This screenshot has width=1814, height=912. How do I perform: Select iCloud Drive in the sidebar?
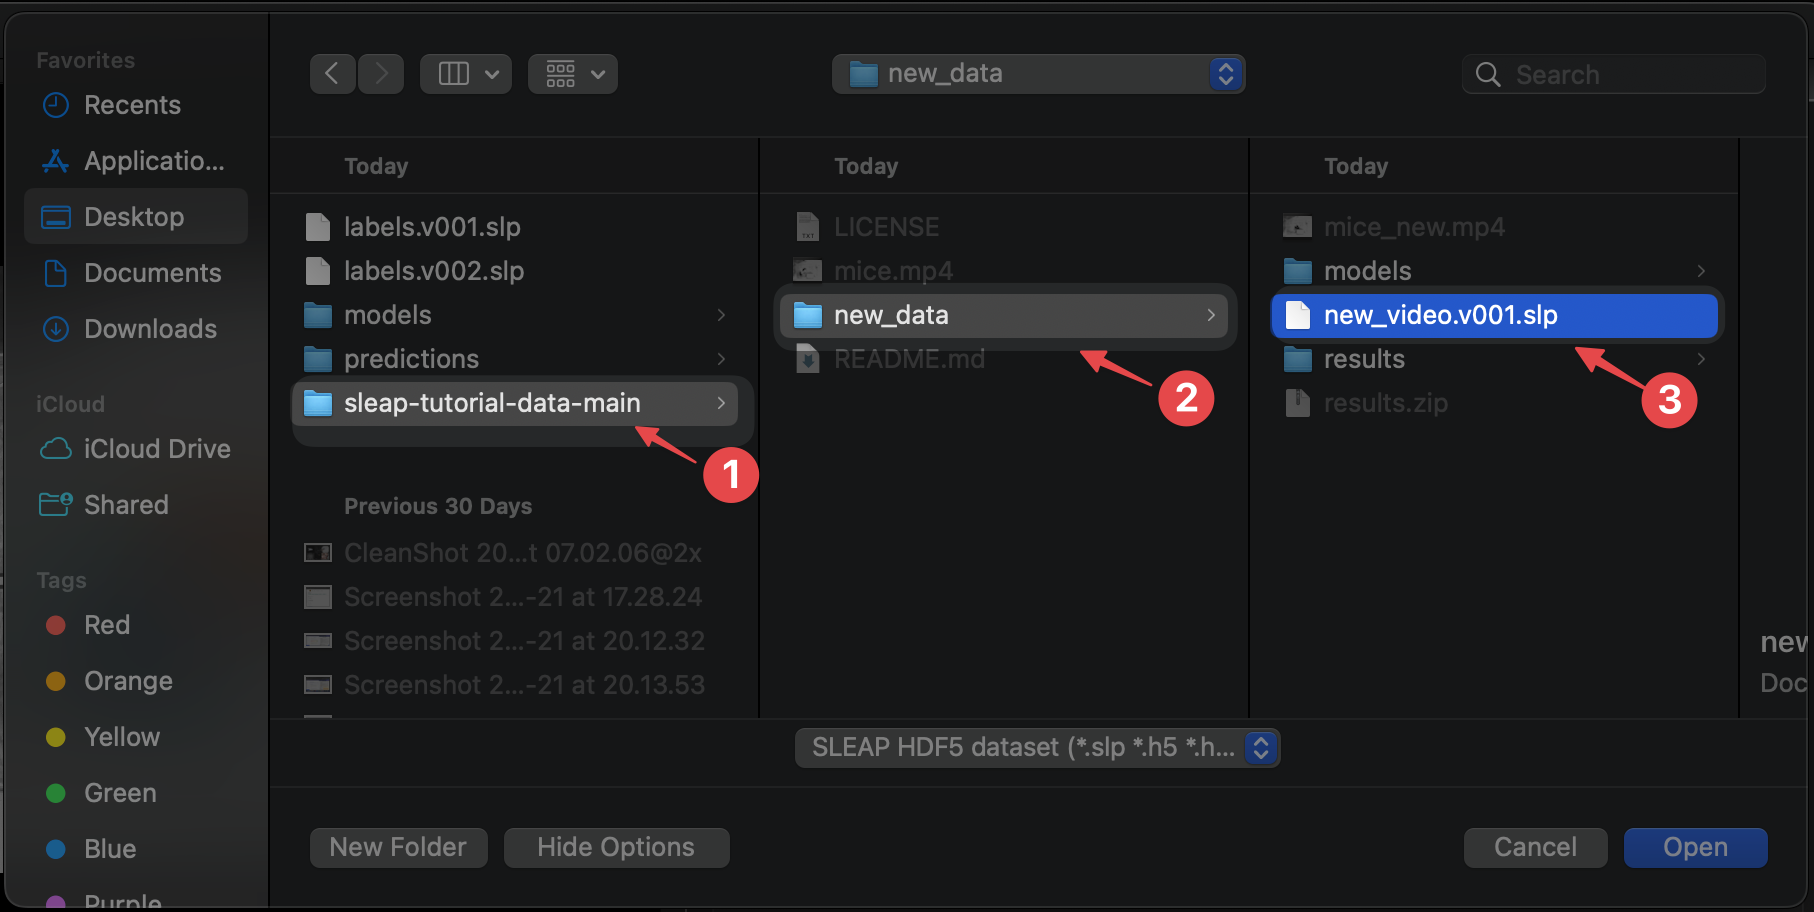[157, 449]
